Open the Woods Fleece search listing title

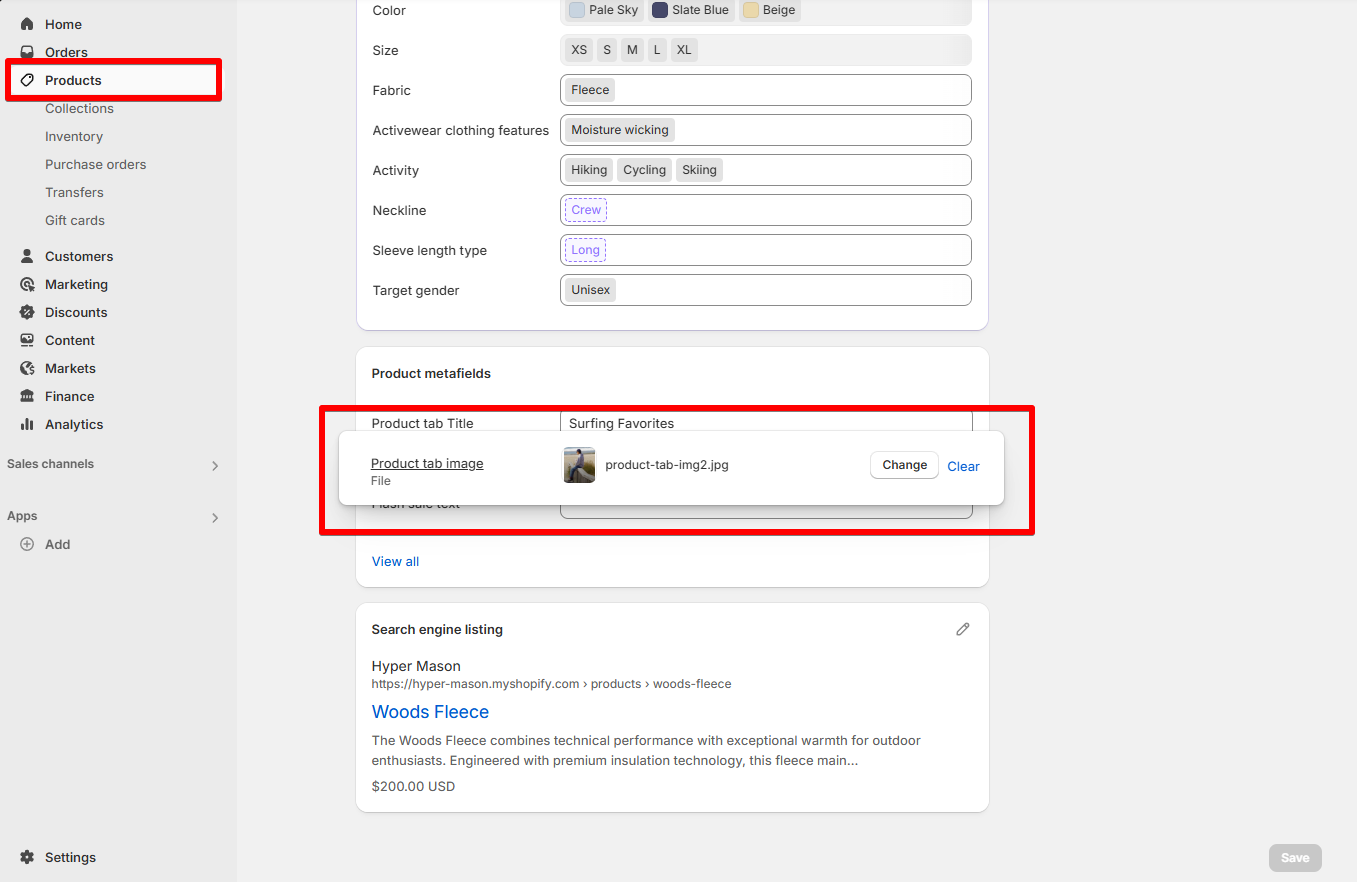point(430,712)
